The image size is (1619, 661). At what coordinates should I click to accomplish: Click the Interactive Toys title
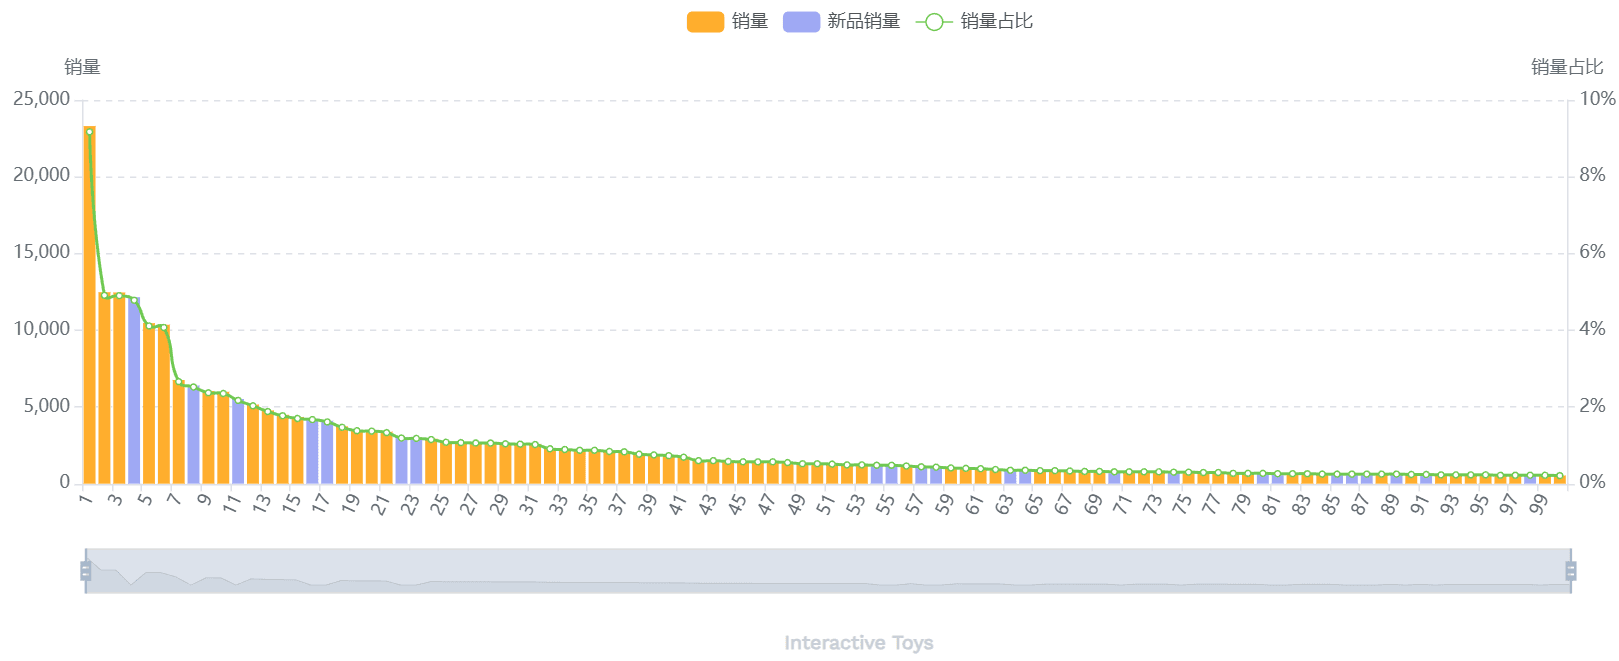click(858, 643)
